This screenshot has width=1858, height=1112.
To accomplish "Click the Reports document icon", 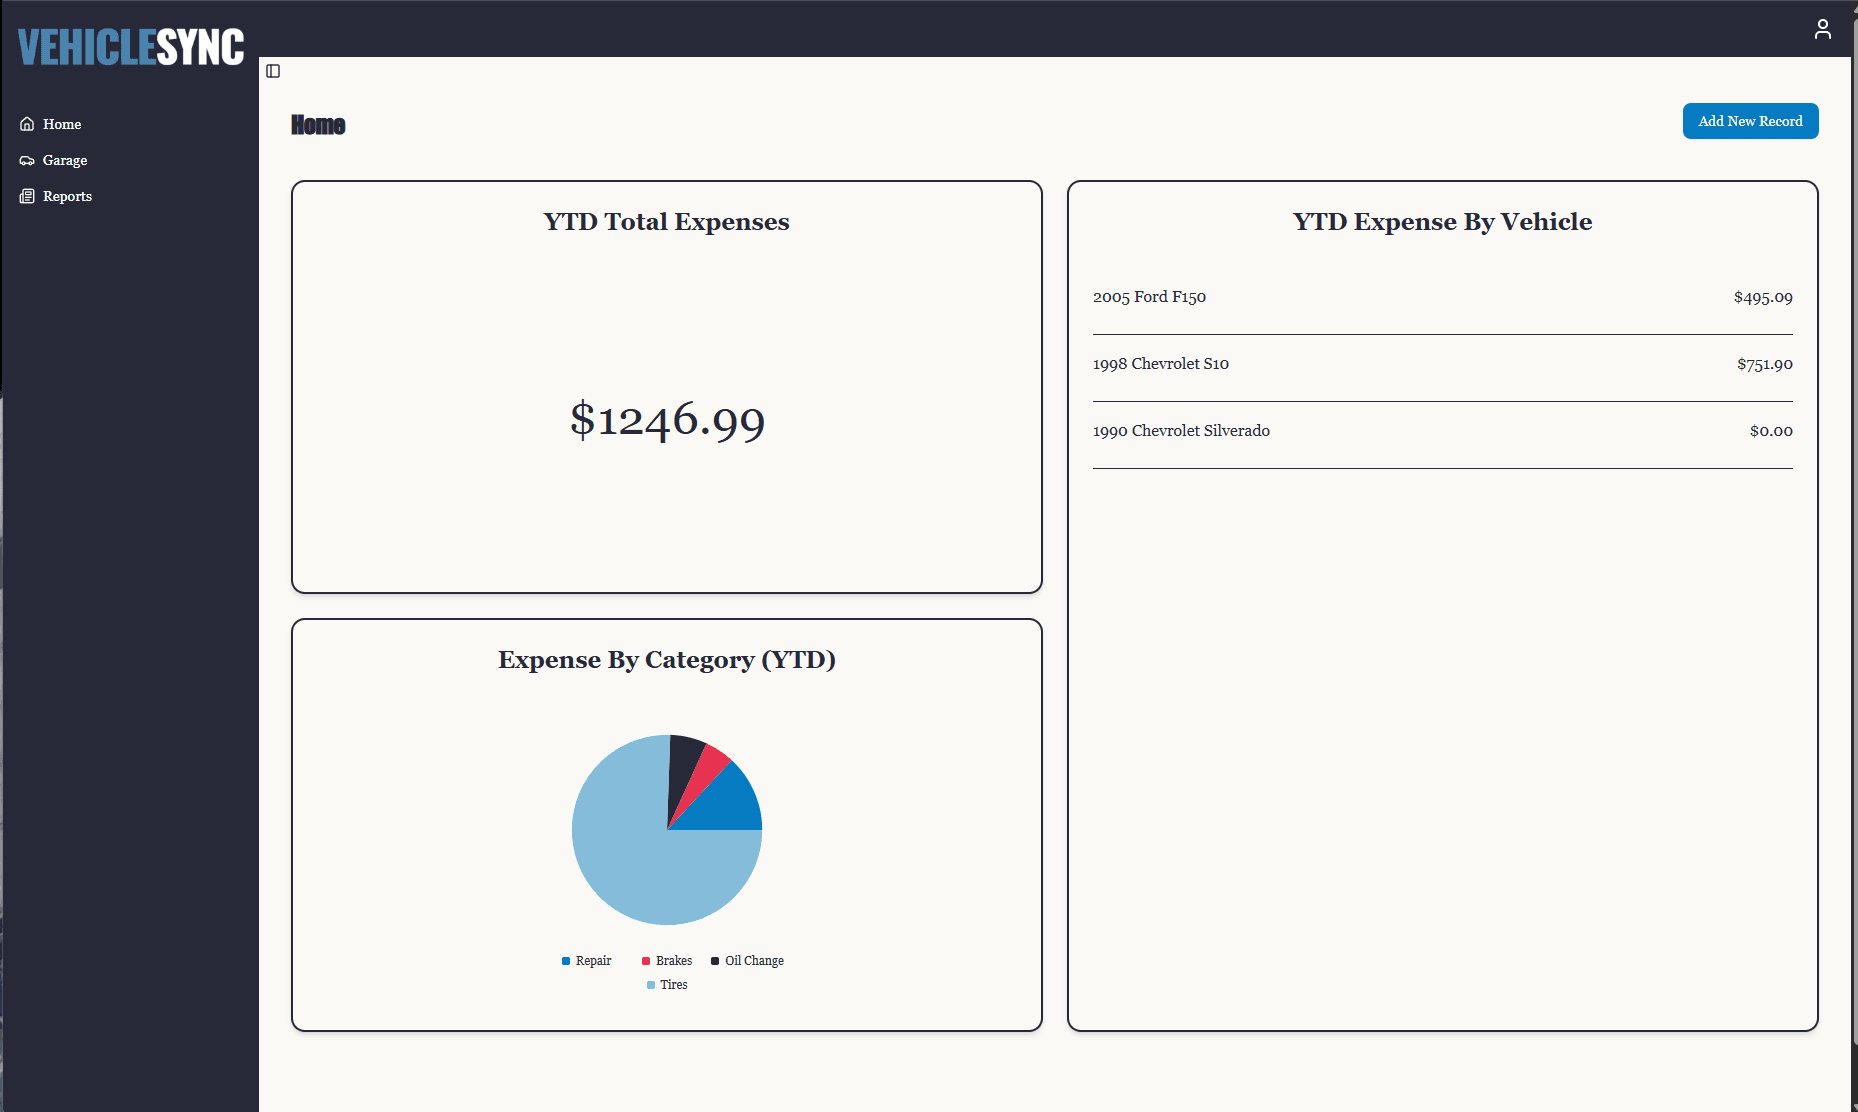I will pos(27,196).
